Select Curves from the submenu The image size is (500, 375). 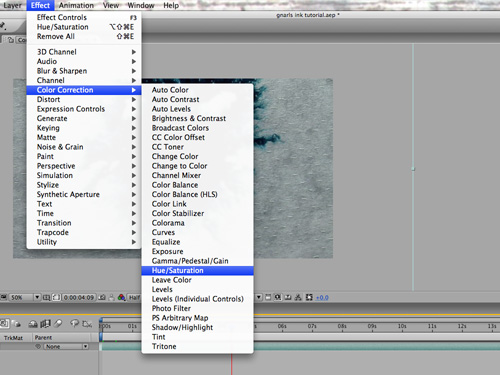(x=198, y=233)
